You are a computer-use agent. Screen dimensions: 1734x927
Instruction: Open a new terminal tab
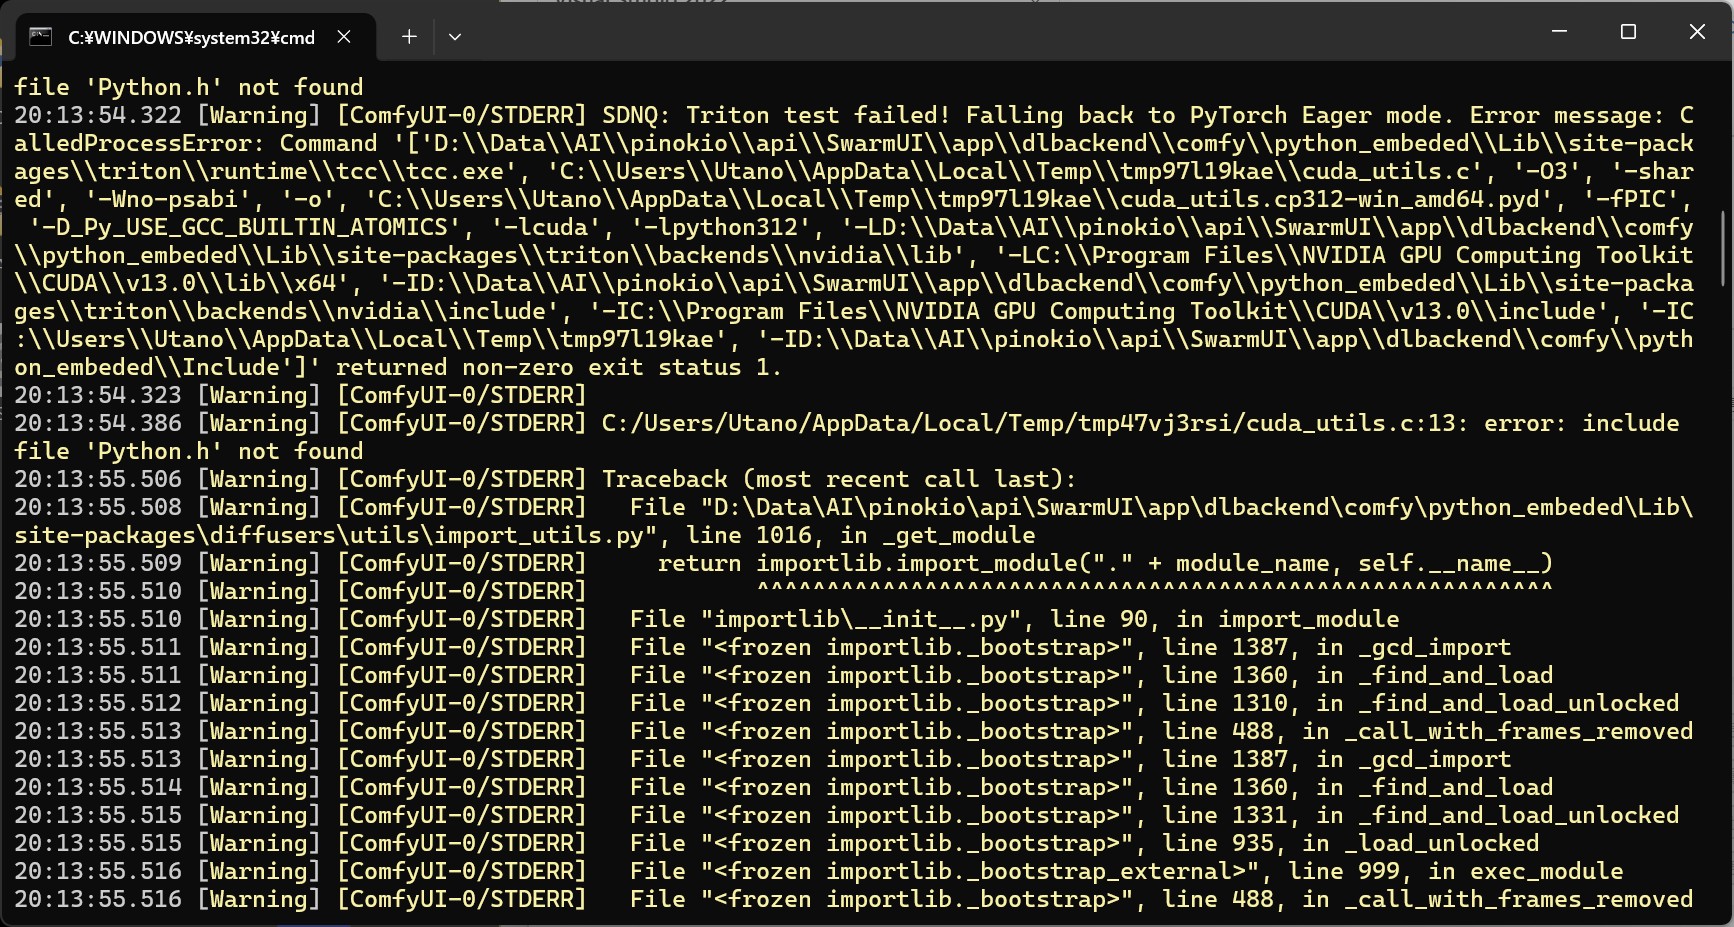pos(409,37)
